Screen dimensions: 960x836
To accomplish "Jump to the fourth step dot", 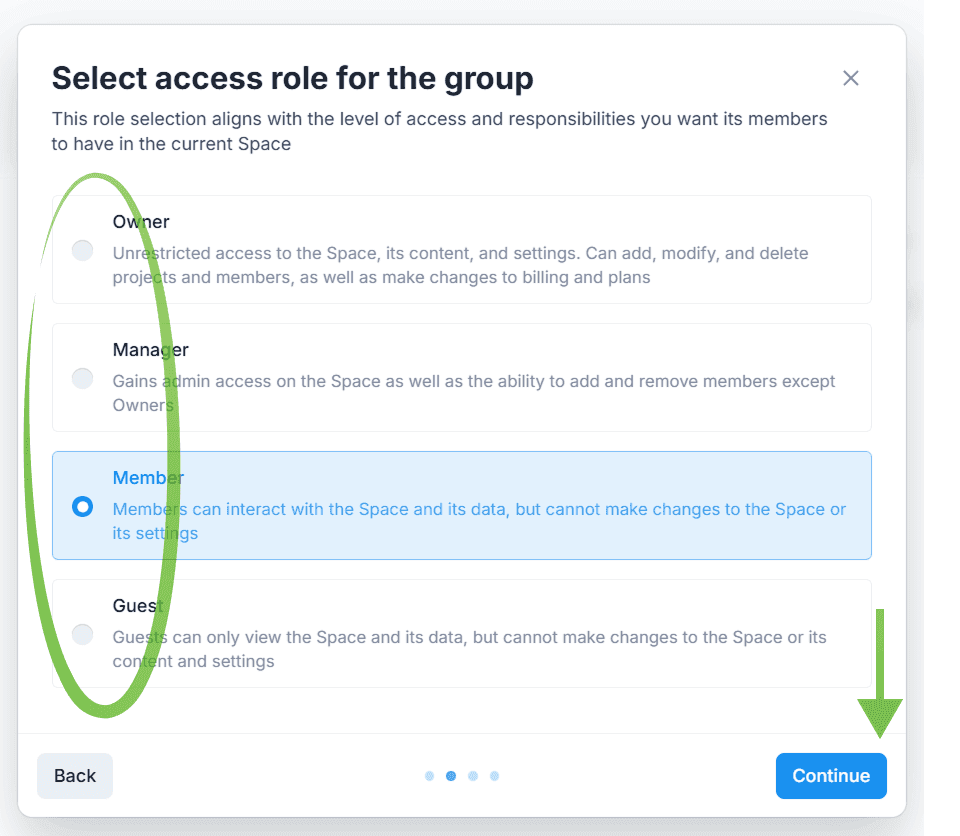I will pos(494,776).
